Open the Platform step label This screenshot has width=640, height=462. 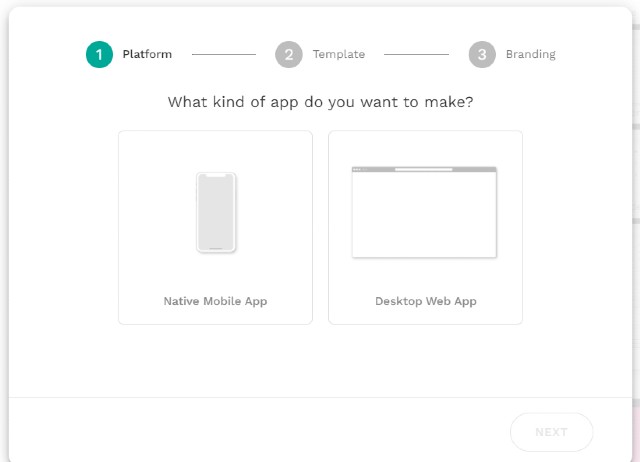[x=147, y=54]
